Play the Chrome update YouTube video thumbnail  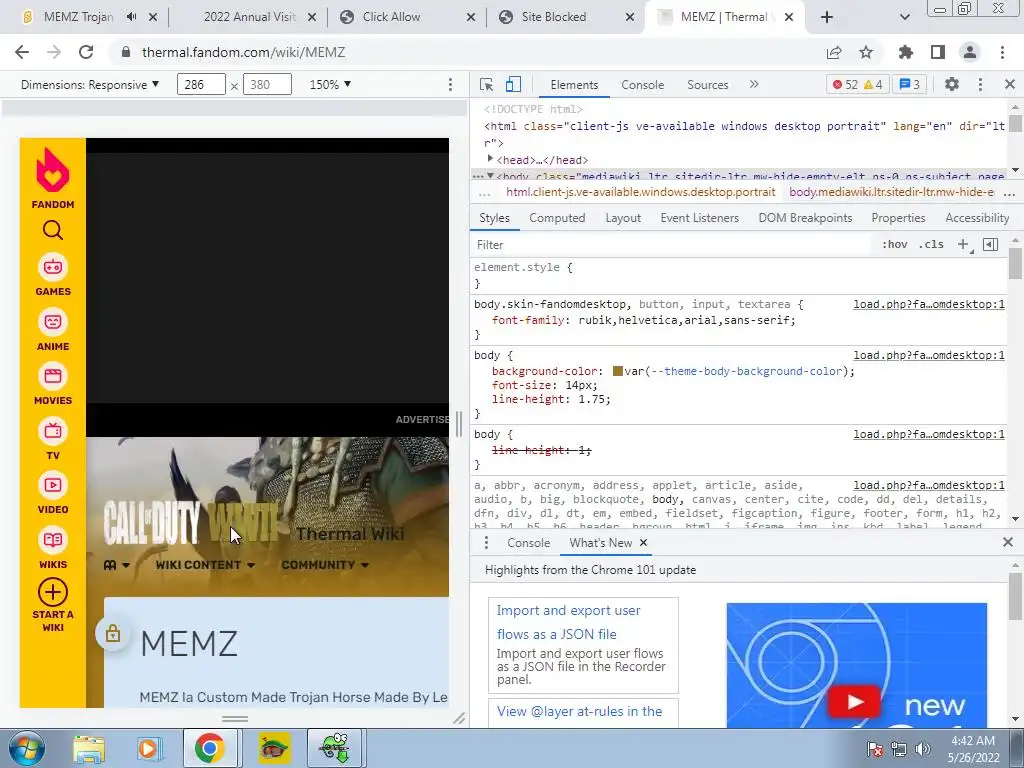[855, 701]
